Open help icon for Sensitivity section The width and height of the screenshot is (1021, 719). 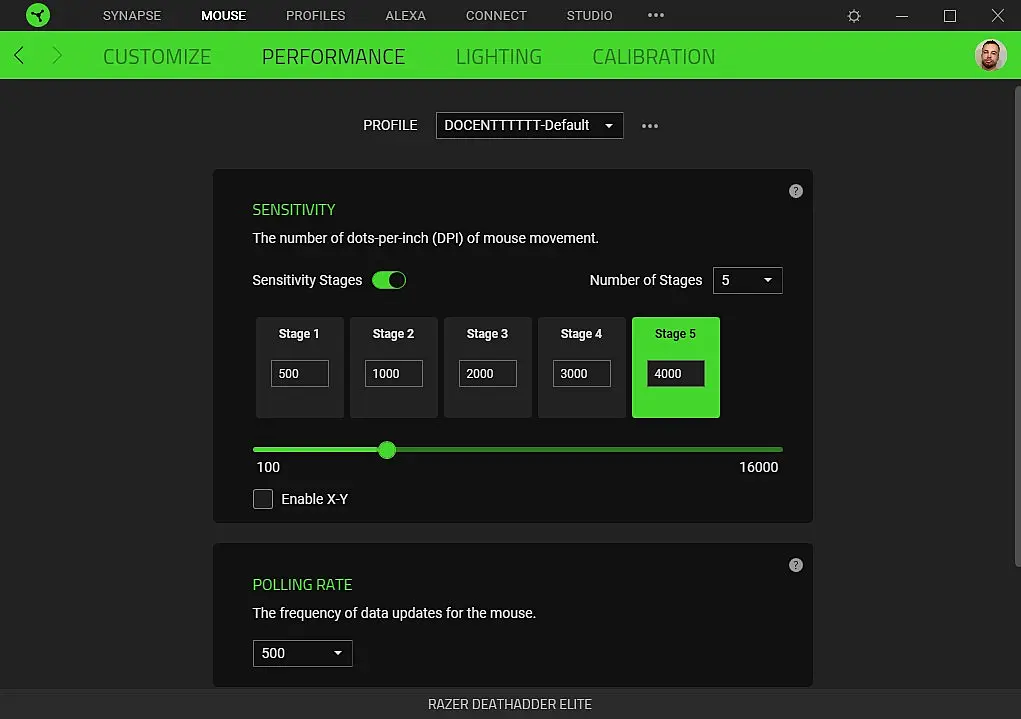click(x=796, y=191)
